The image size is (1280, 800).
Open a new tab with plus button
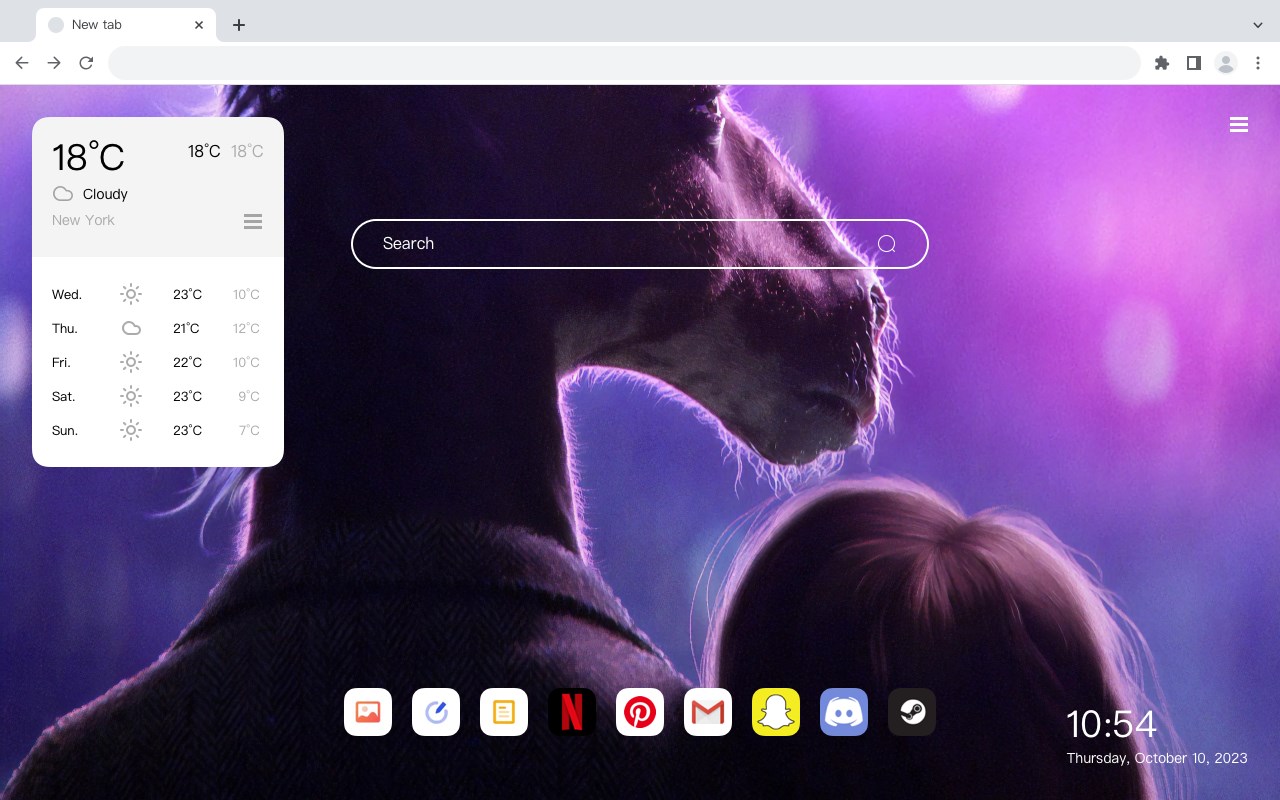(239, 25)
